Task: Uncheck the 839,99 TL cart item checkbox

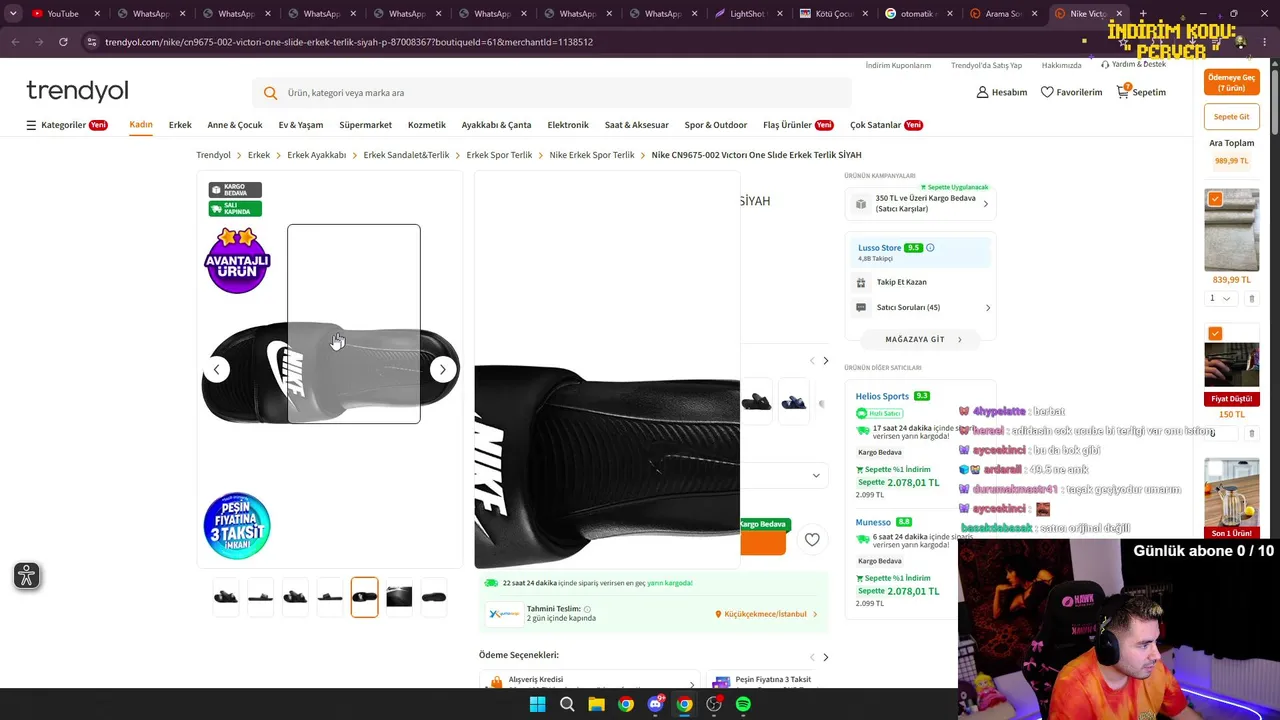Action: pyautogui.click(x=1215, y=199)
